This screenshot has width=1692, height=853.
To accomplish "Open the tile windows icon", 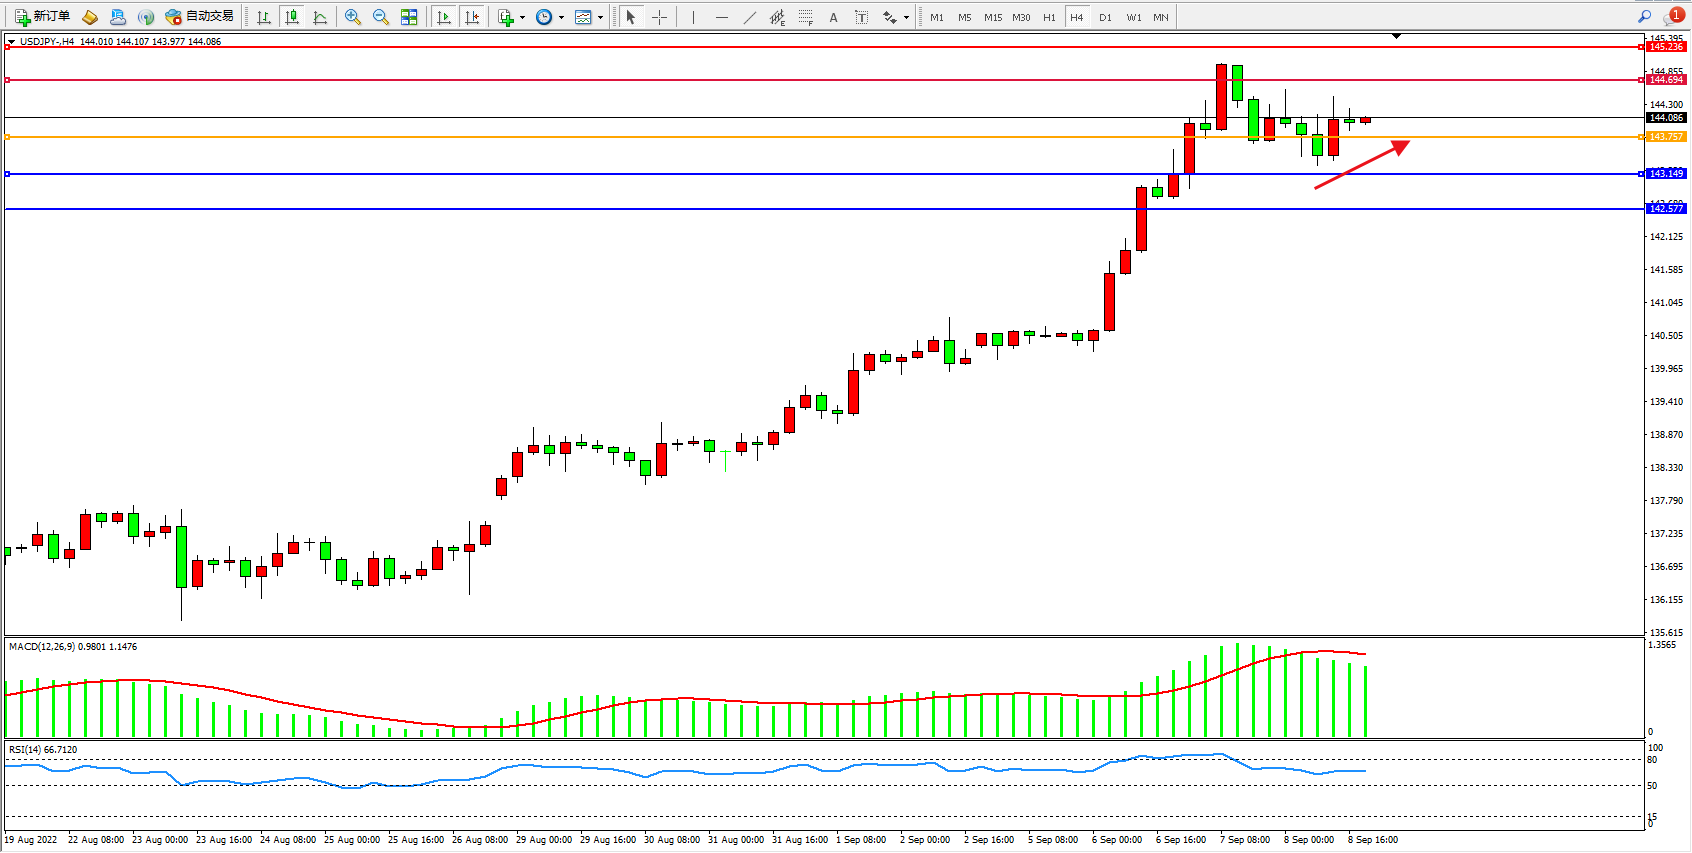I will pos(409,17).
